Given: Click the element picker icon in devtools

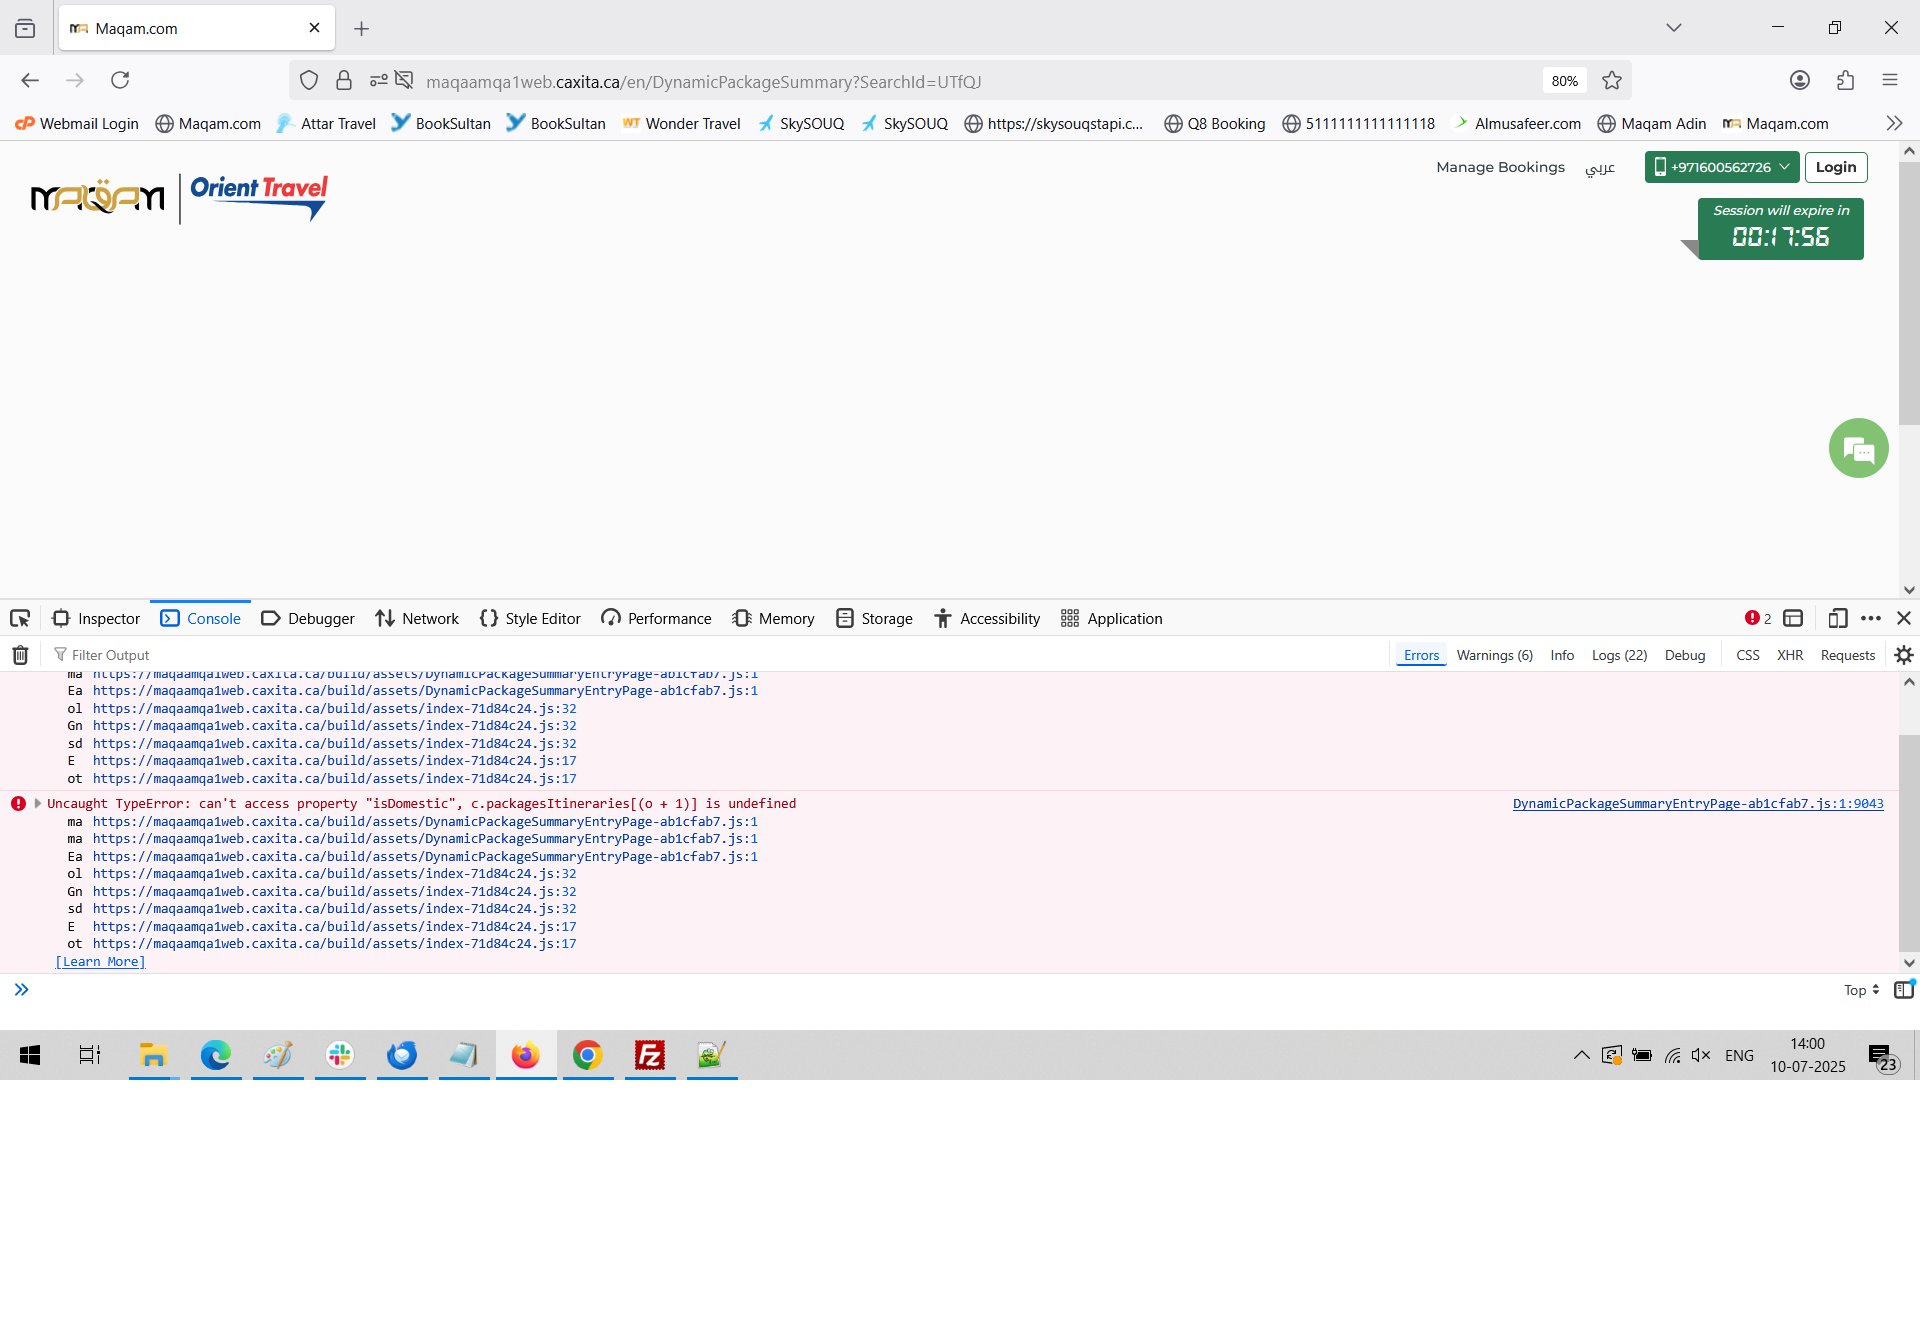Looking at the screenshot, I should [x=20, y=619].
